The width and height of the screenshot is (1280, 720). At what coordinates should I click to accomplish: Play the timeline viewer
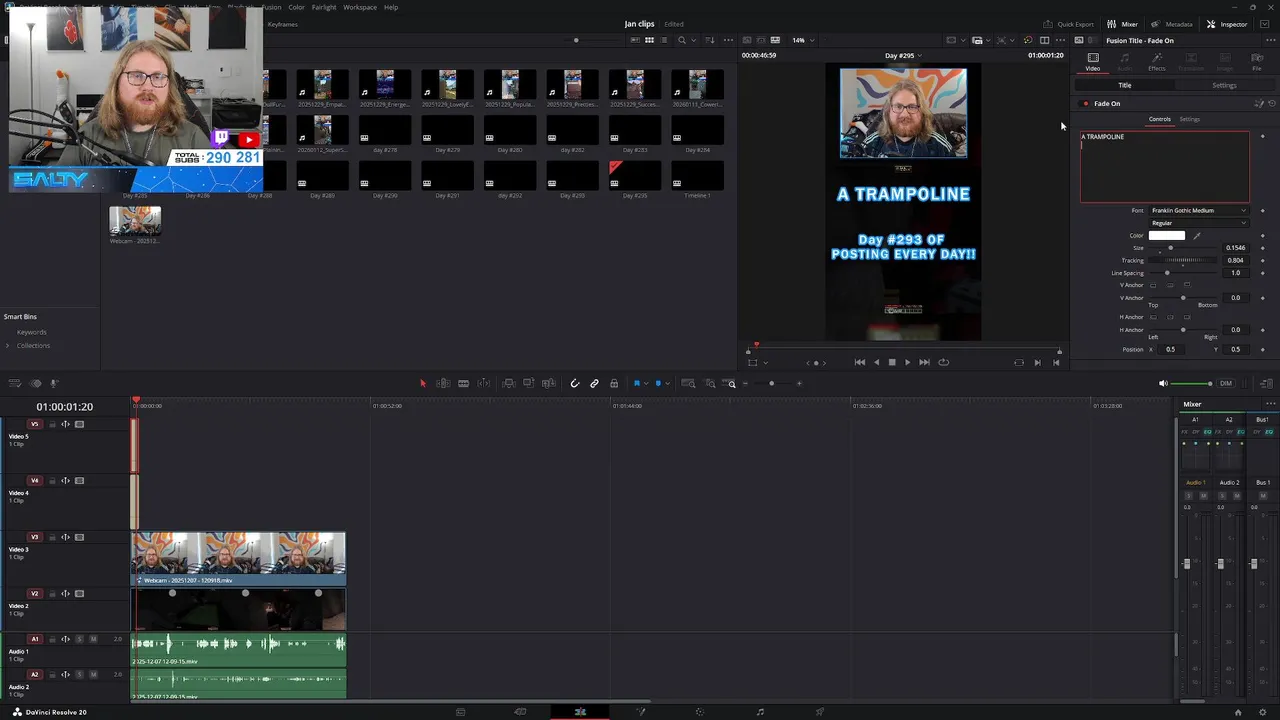(907, 362)
